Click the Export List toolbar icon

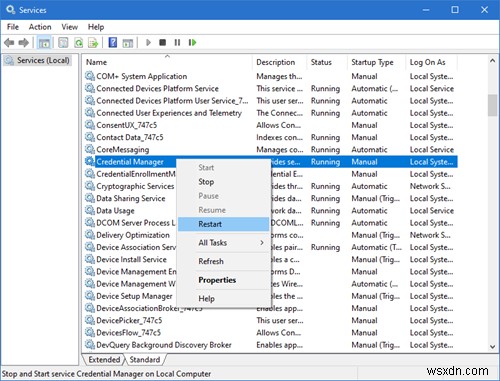93,43
